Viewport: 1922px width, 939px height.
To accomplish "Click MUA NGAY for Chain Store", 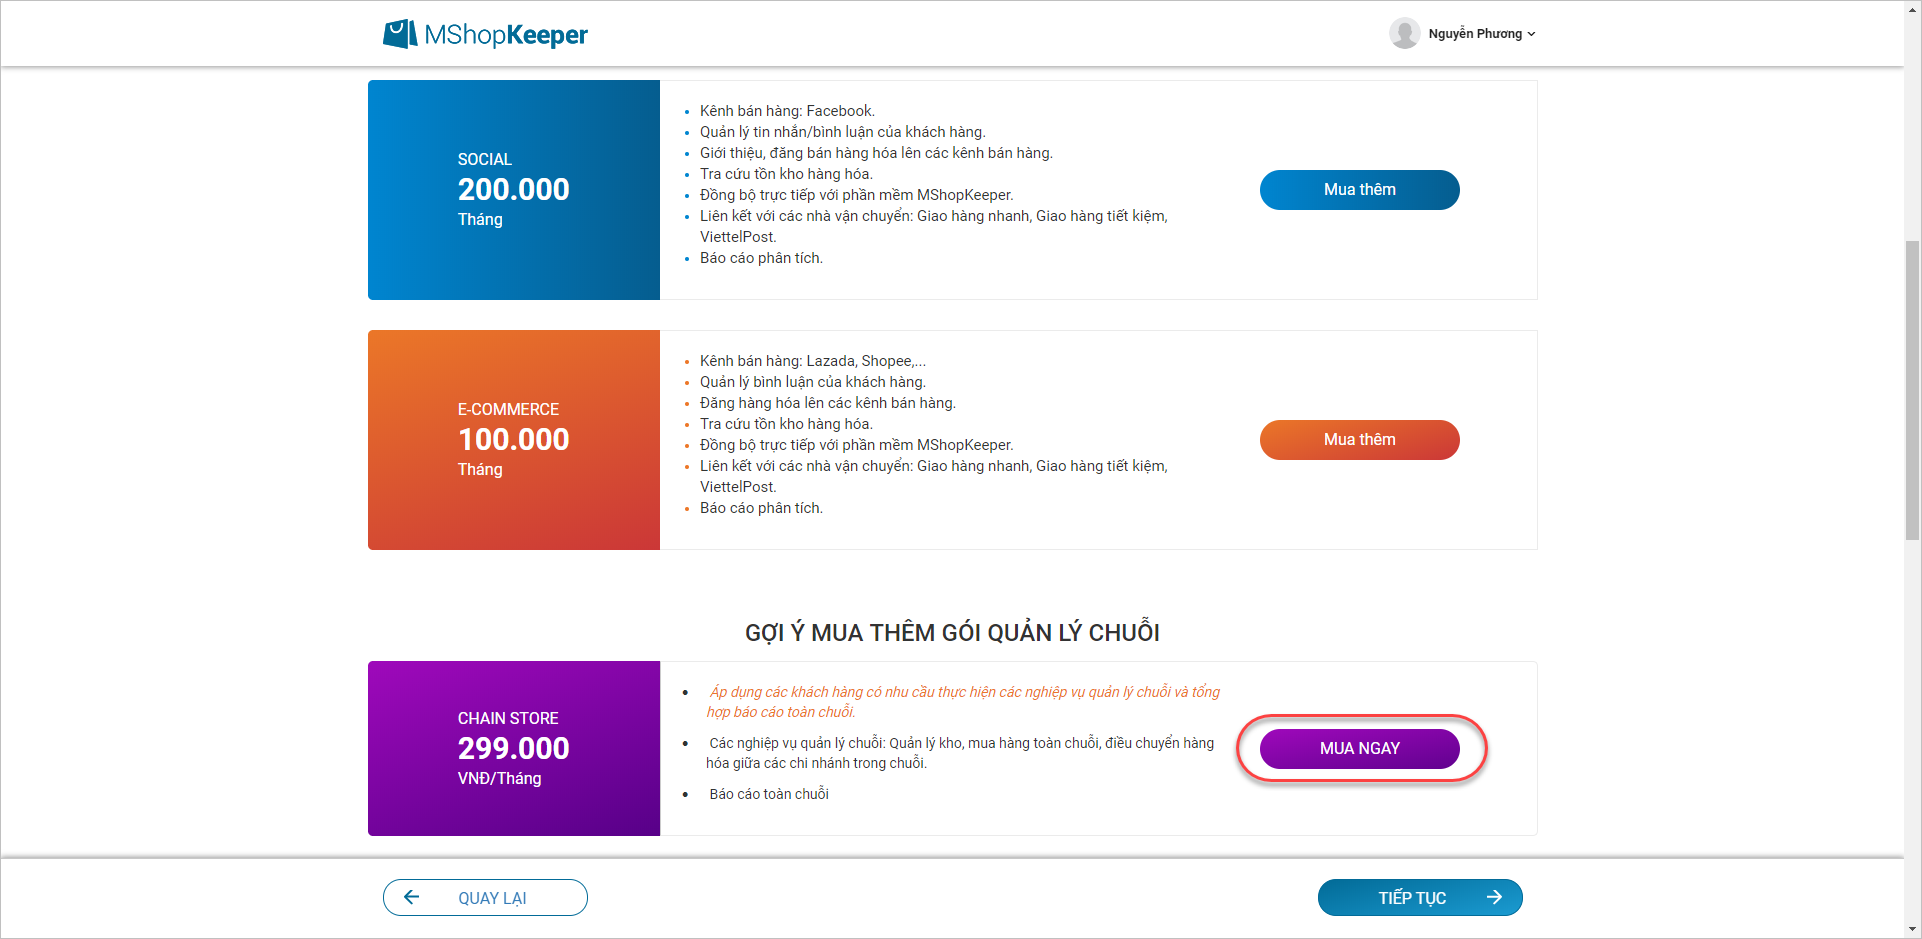I will point(1359,748).
